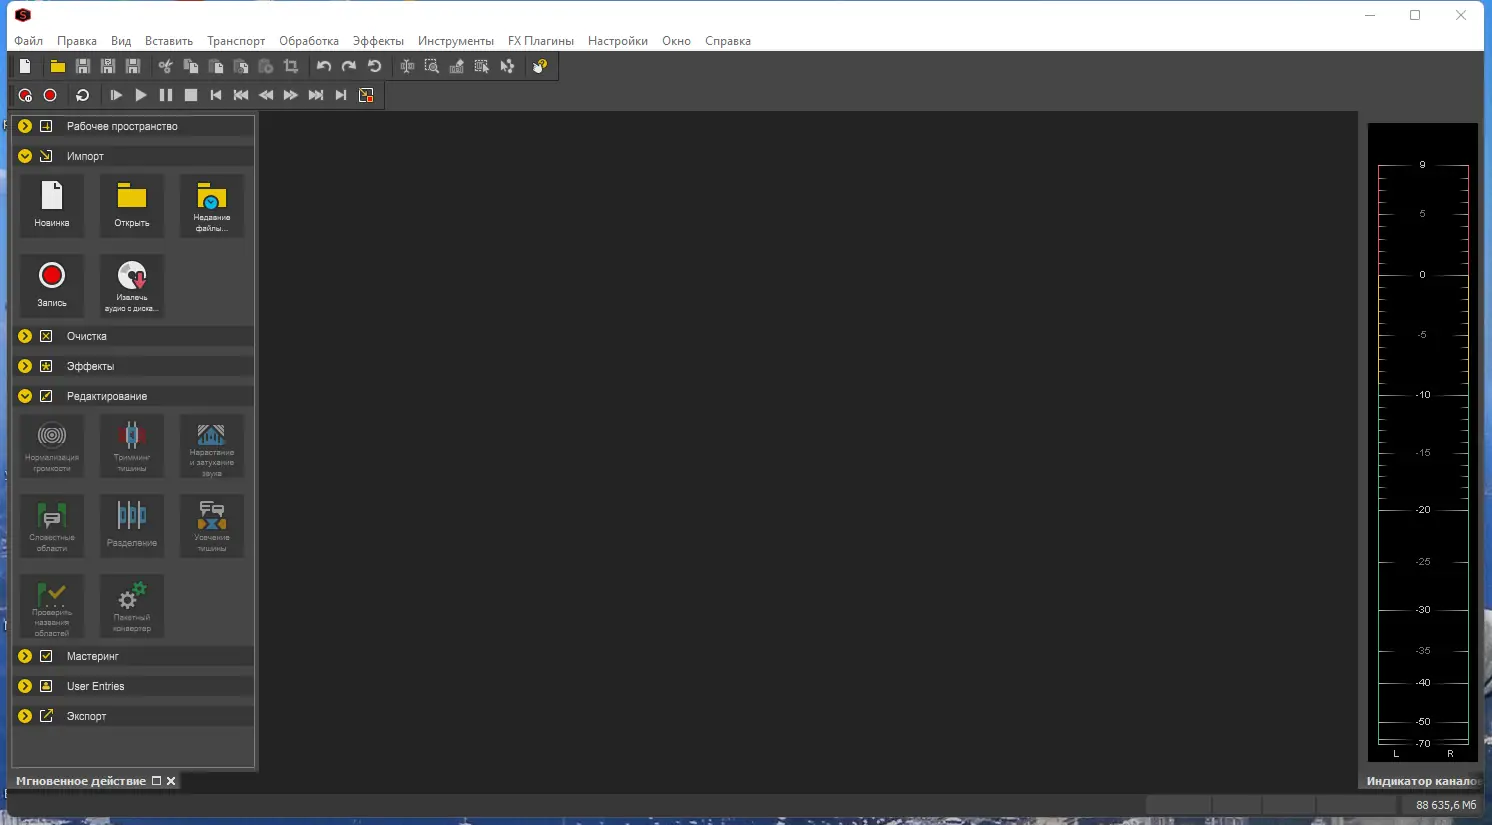
Task: Click the Paste icon in the top toolbar
Action: (x=216, y=66)
